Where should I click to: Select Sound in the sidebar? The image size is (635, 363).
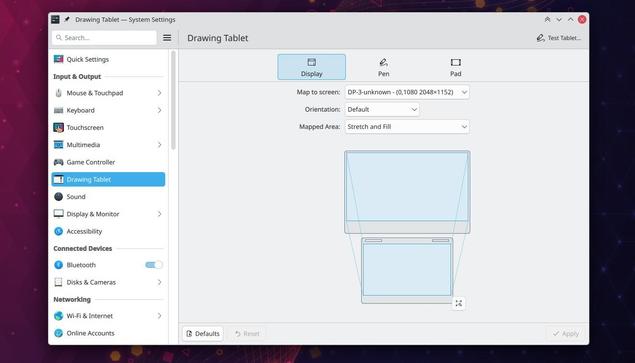tap(108, 196)
